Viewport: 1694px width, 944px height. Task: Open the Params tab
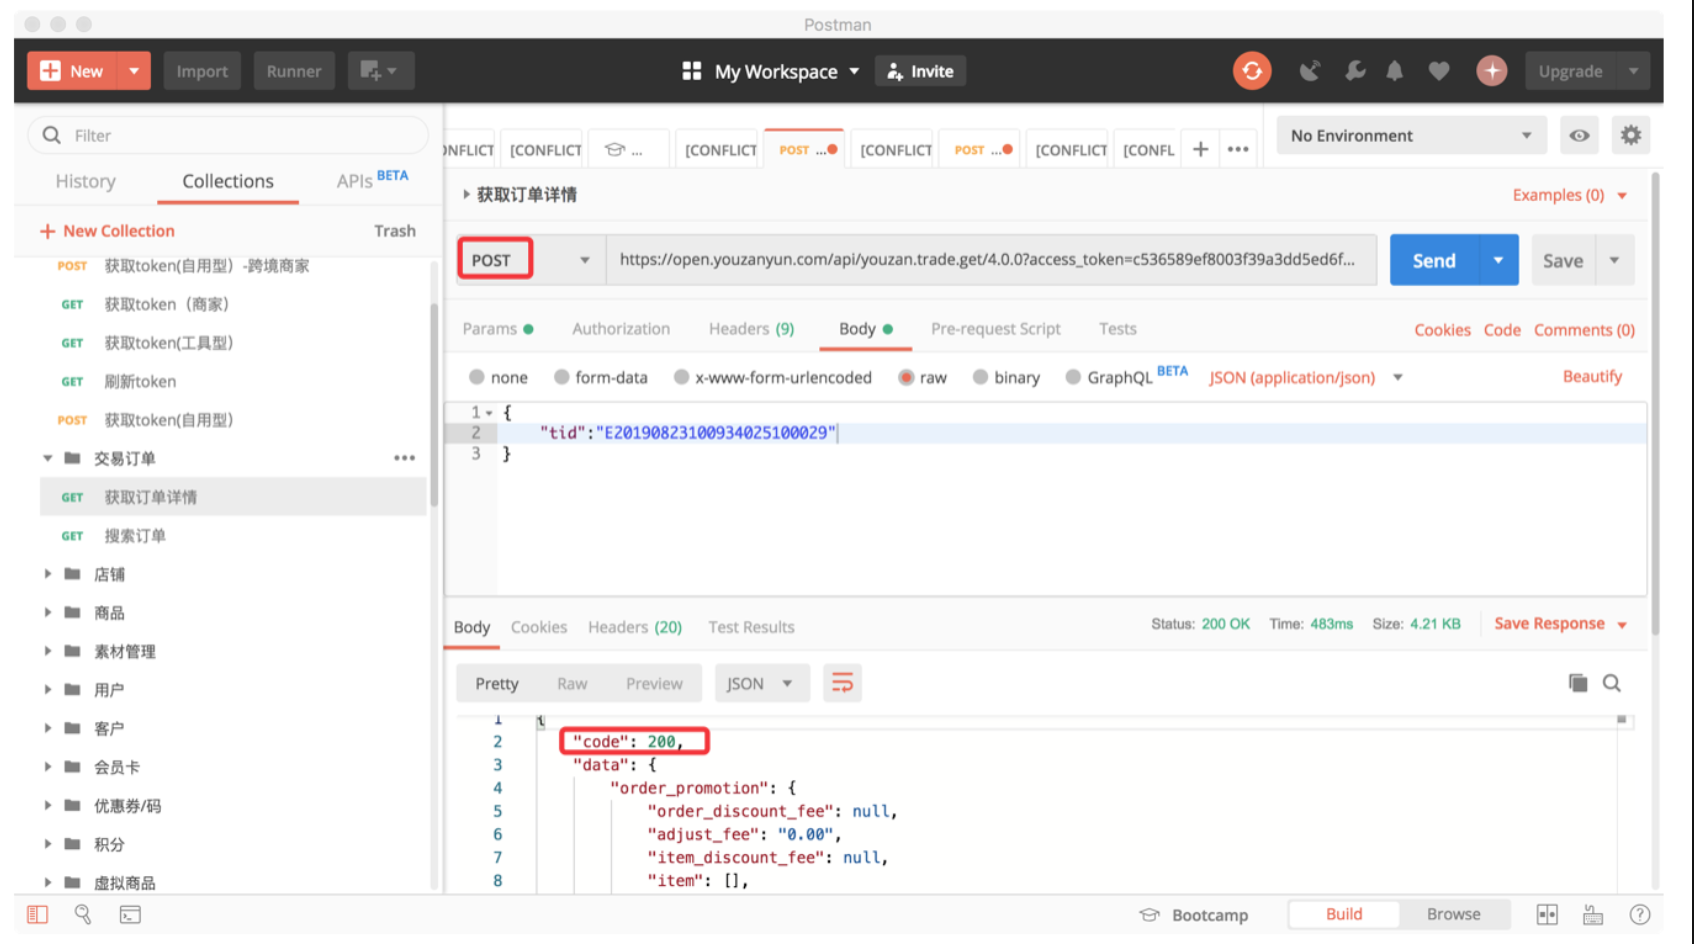coord(497,329)
